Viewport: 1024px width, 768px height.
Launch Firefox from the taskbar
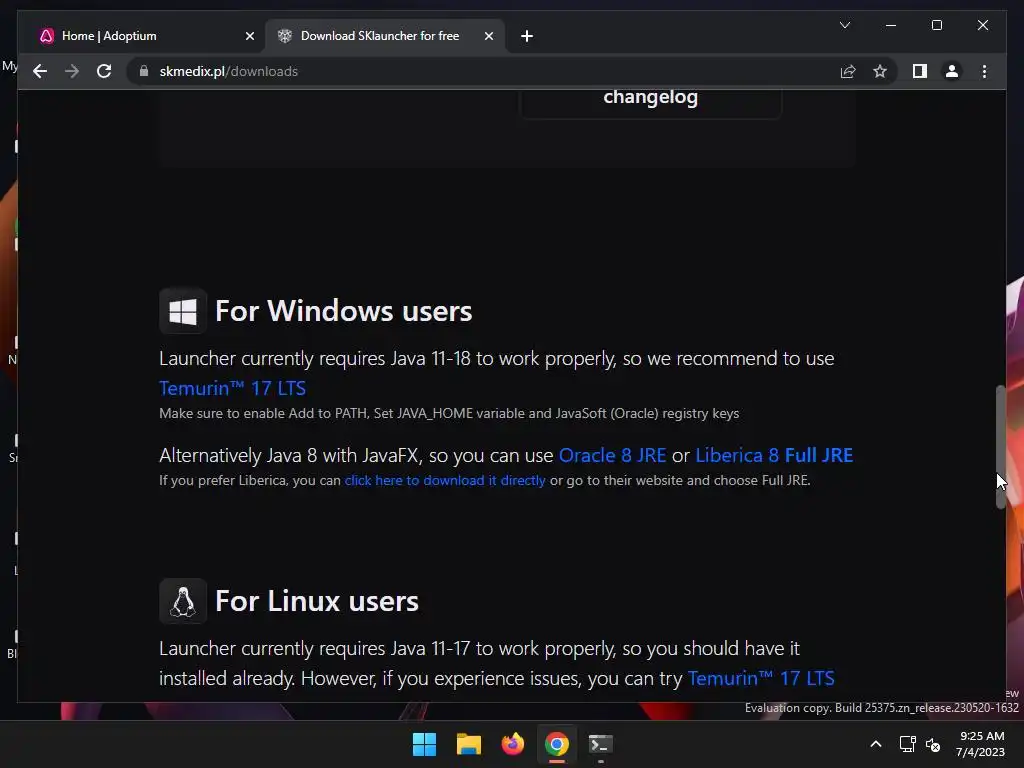click(x=513, y=744)
